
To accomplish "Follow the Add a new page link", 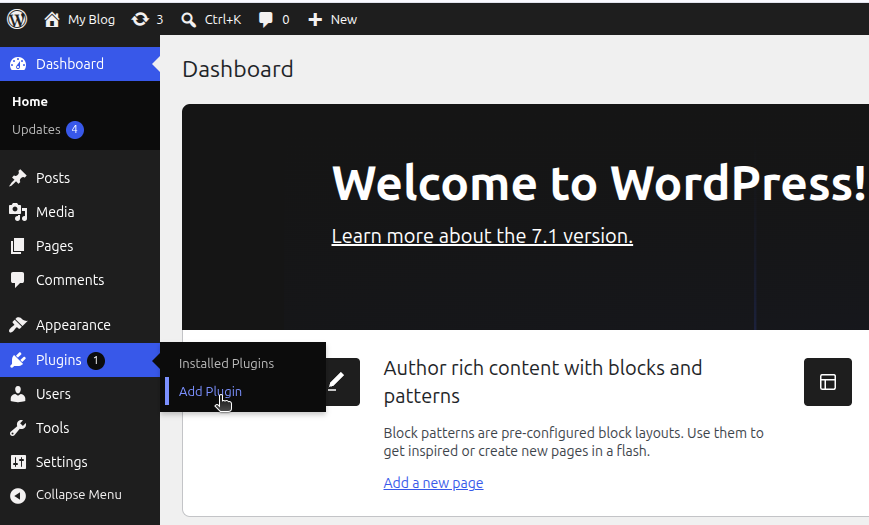I will (433, 483).
